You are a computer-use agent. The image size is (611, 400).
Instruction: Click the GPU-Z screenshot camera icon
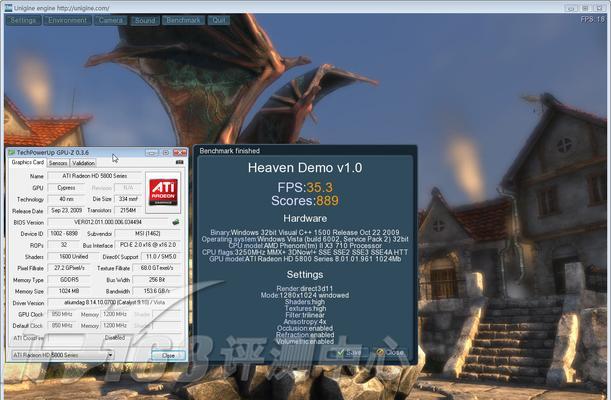click(179, 162)
